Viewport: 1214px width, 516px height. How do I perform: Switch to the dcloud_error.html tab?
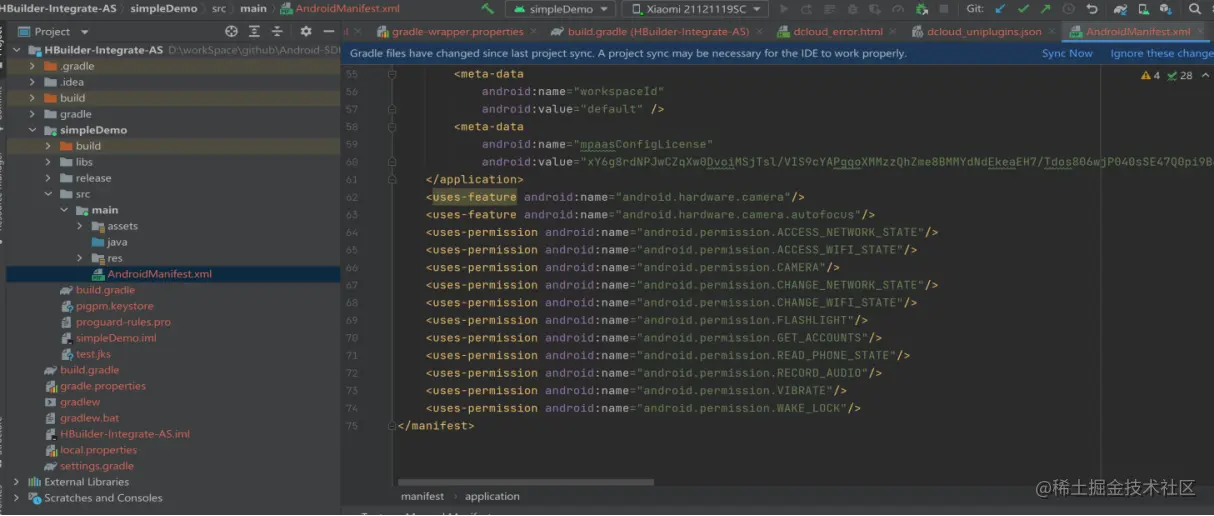click(x=838, y=32)
